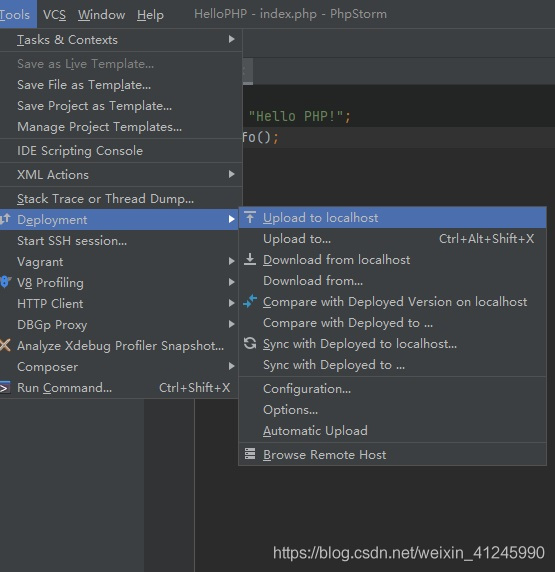Click the Browse Remote Host server icon
The width and height of the screenshot is (555, 572).
[x=250, y=454]
